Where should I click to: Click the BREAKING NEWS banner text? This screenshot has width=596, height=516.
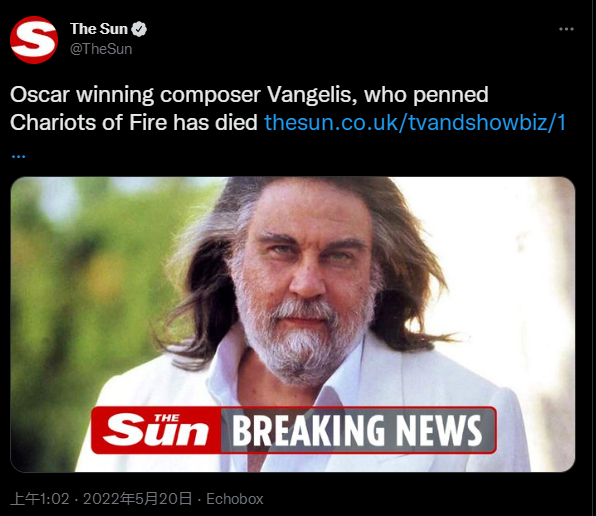(357, 430)
